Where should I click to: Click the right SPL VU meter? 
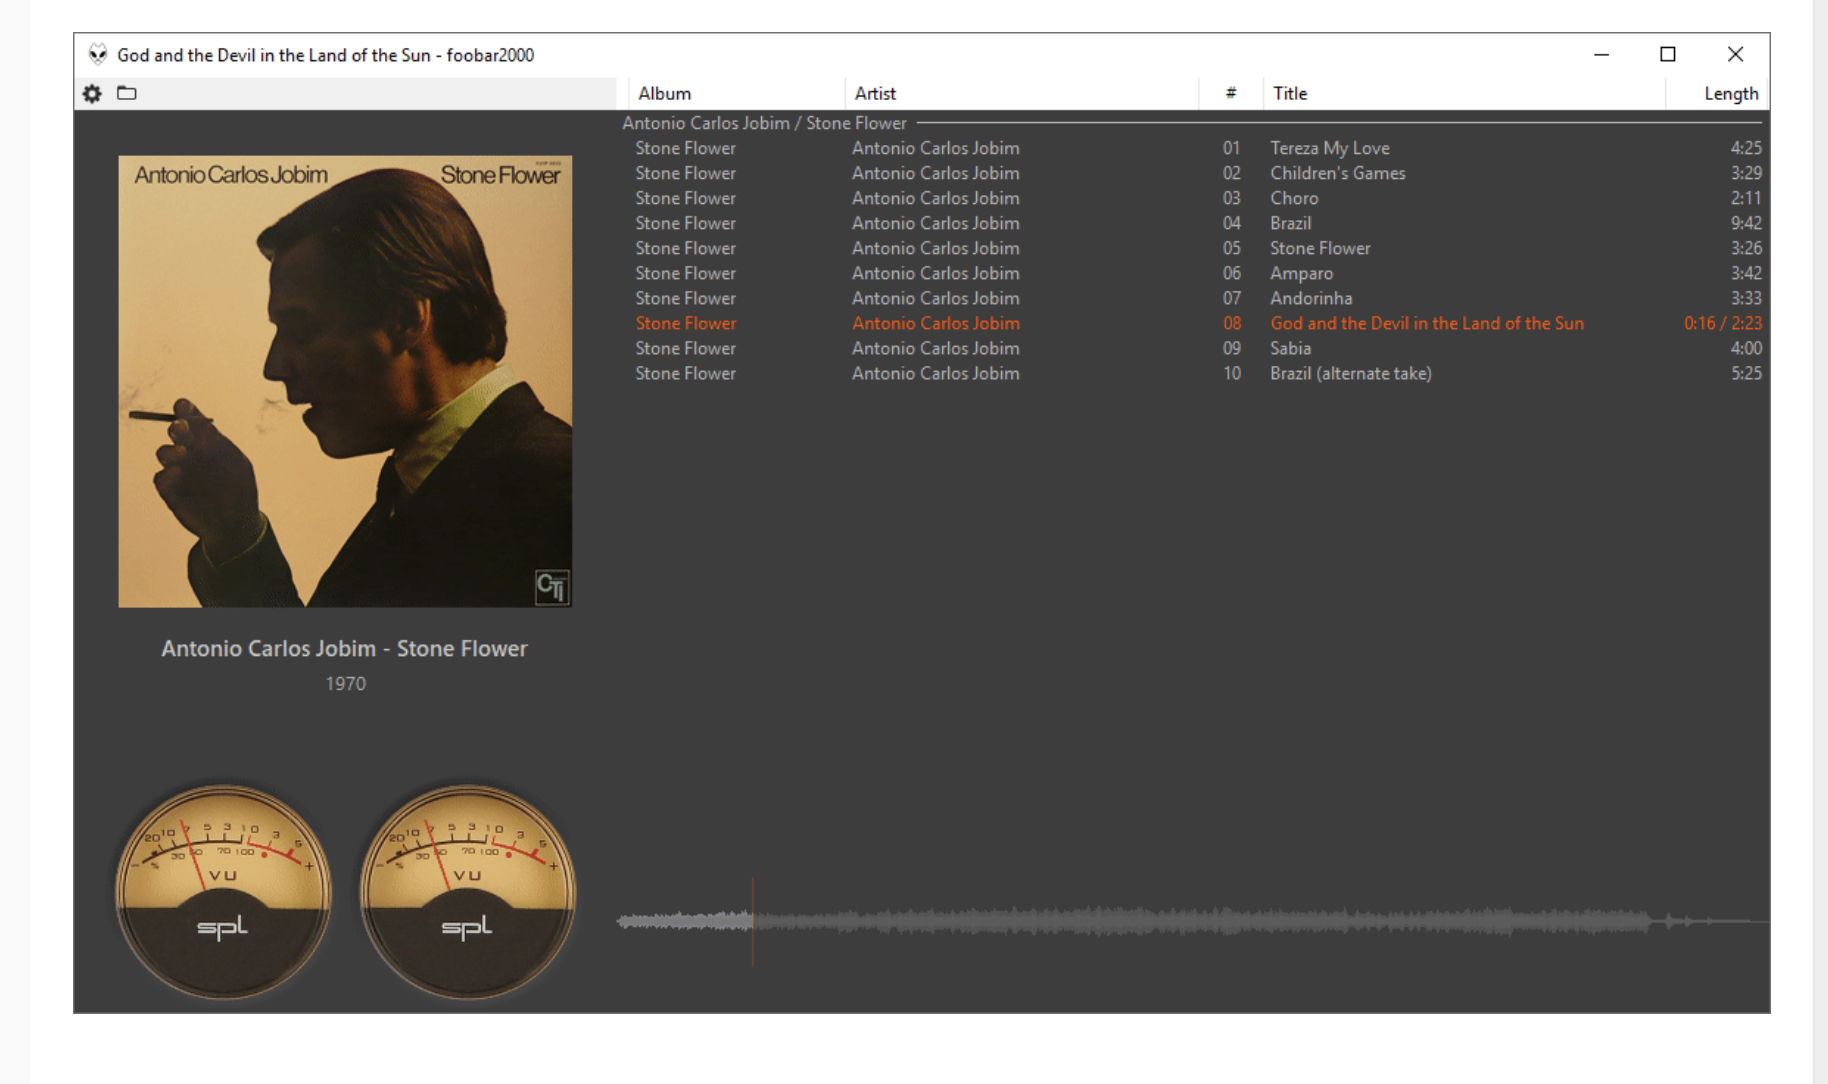pos(467,891)
